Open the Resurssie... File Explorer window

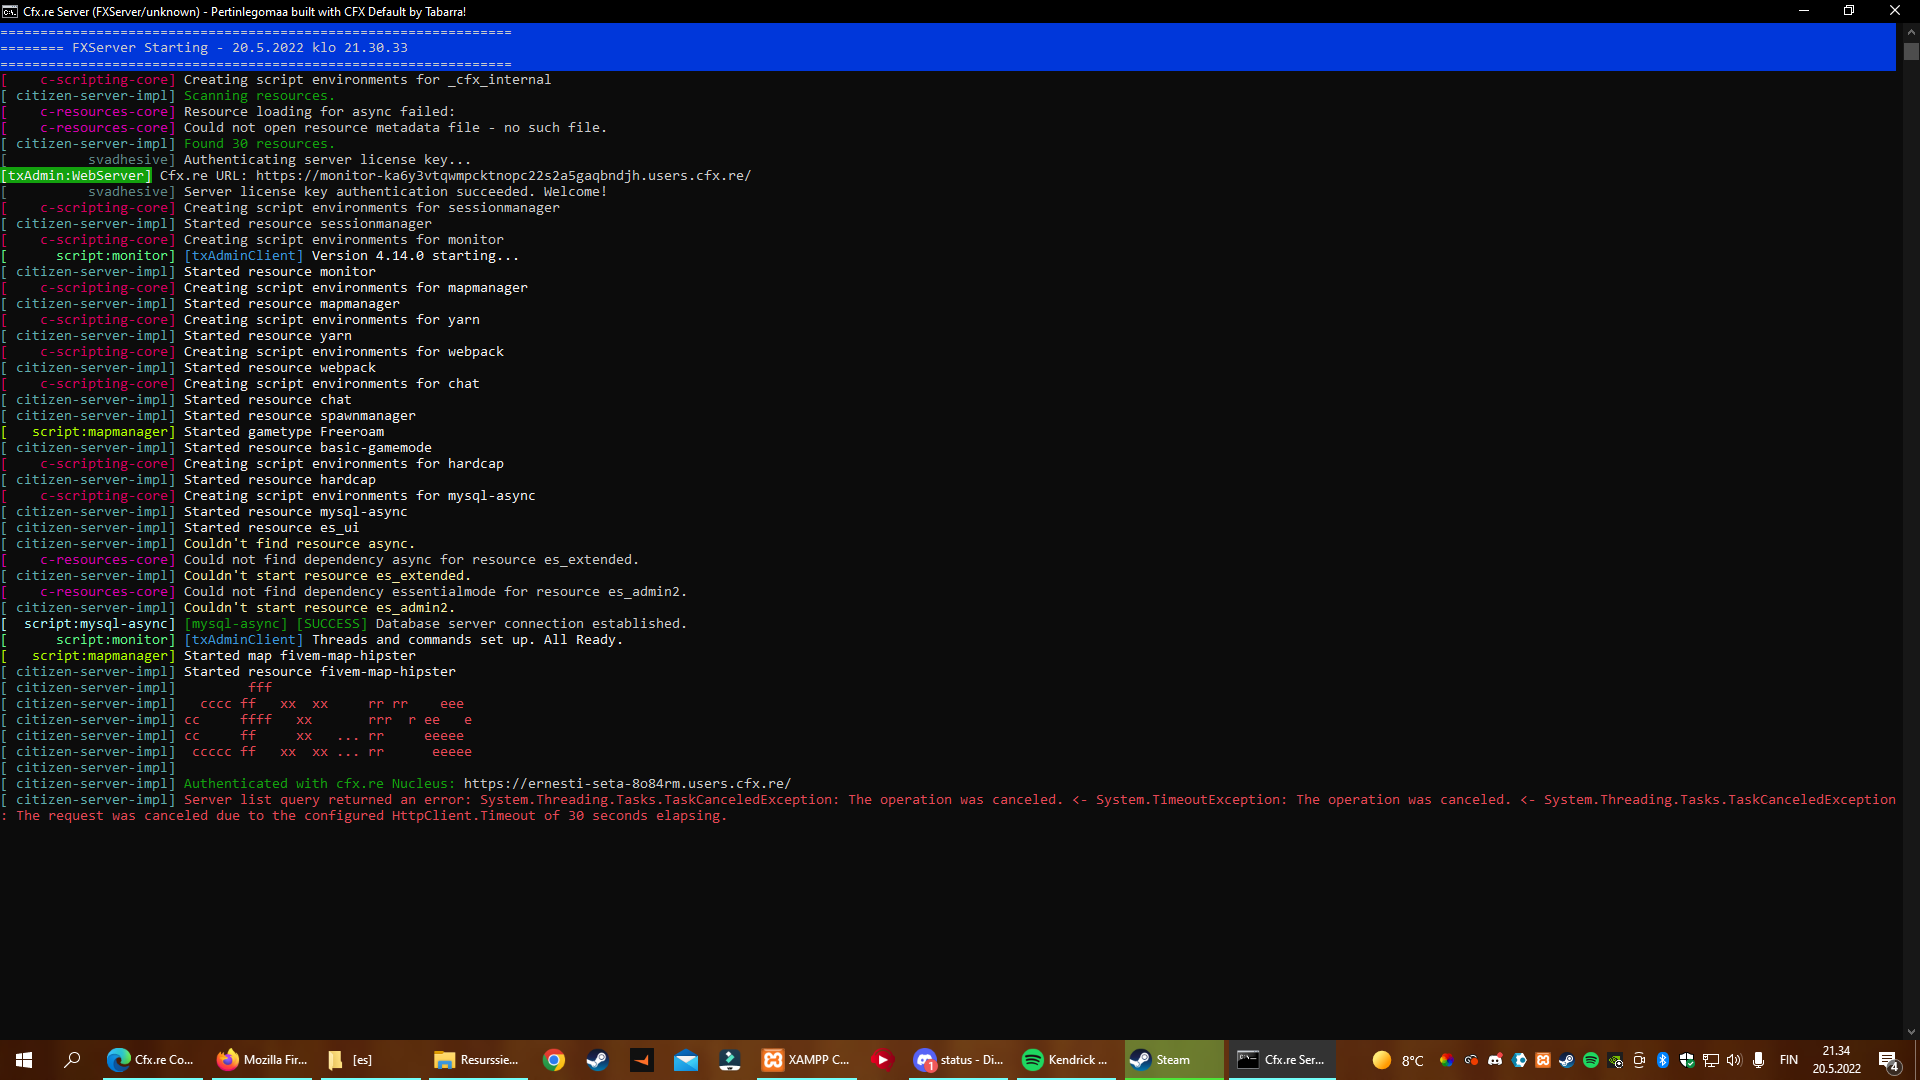click(477, 1060)
